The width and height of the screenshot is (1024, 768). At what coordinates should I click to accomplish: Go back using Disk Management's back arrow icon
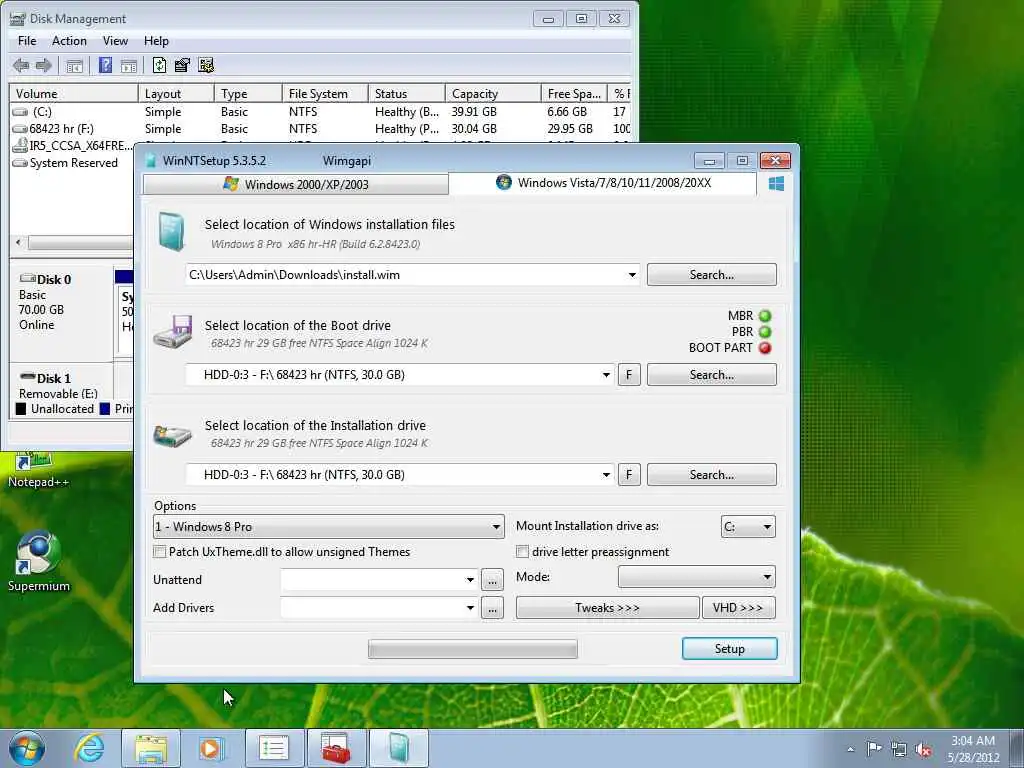click(21, 65)
